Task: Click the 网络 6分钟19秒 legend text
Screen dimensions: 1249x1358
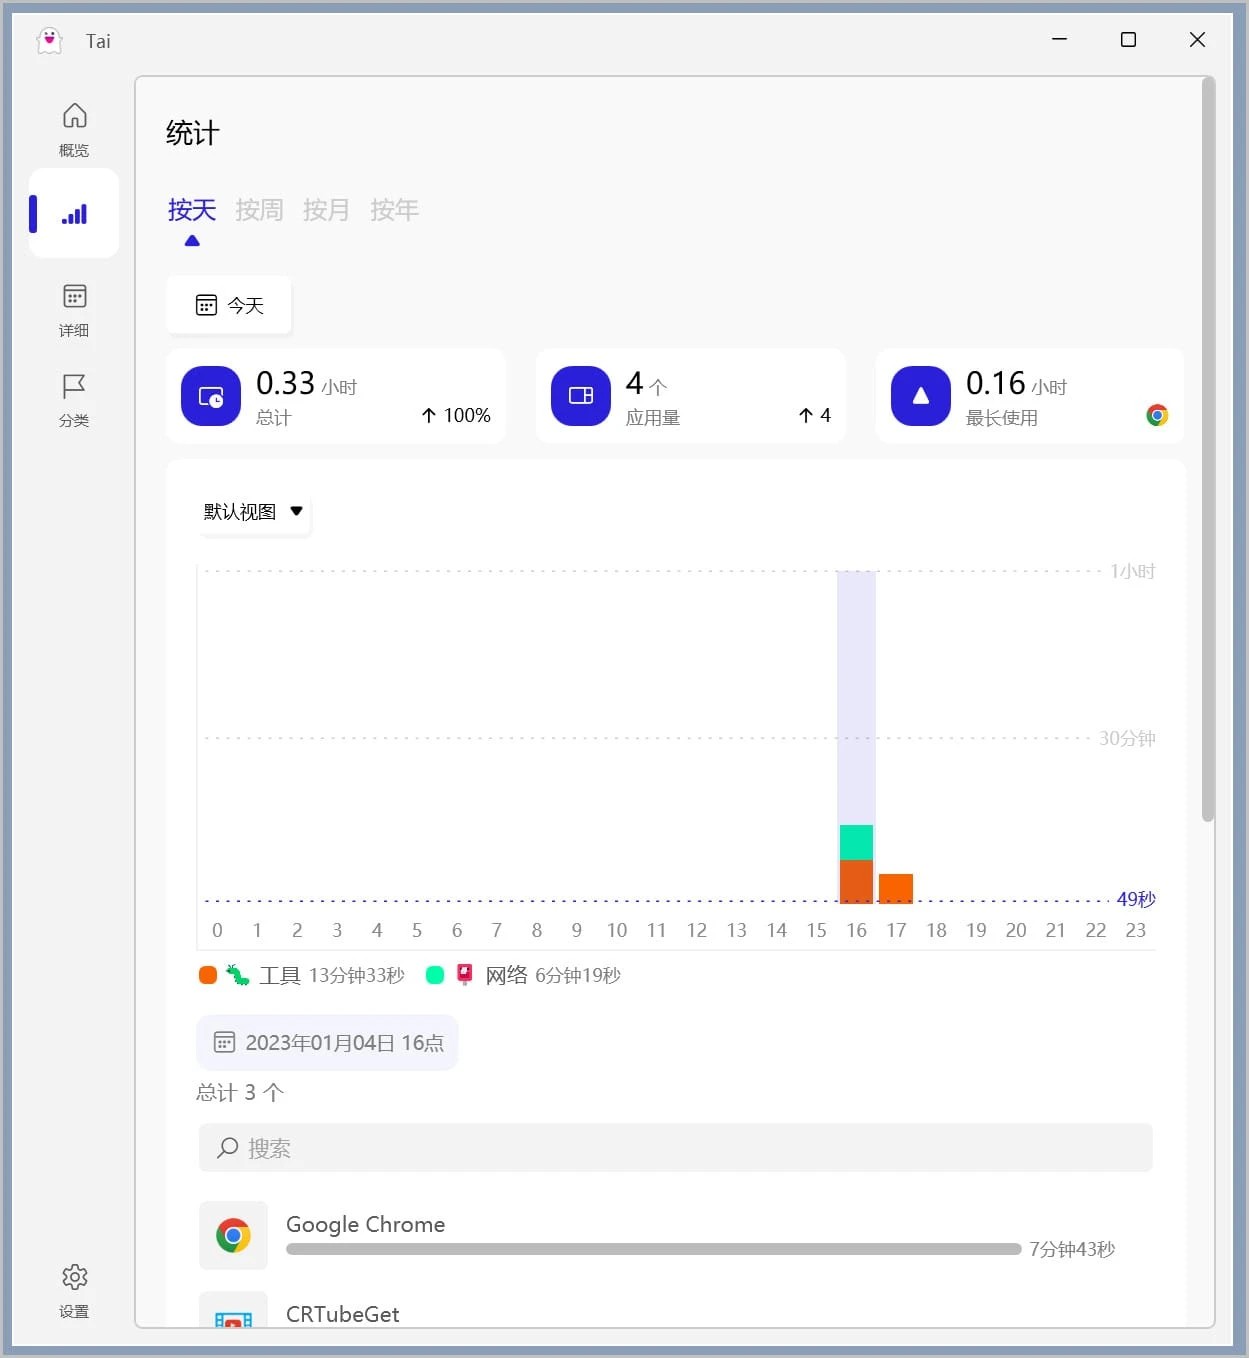Action: [553, 975]
